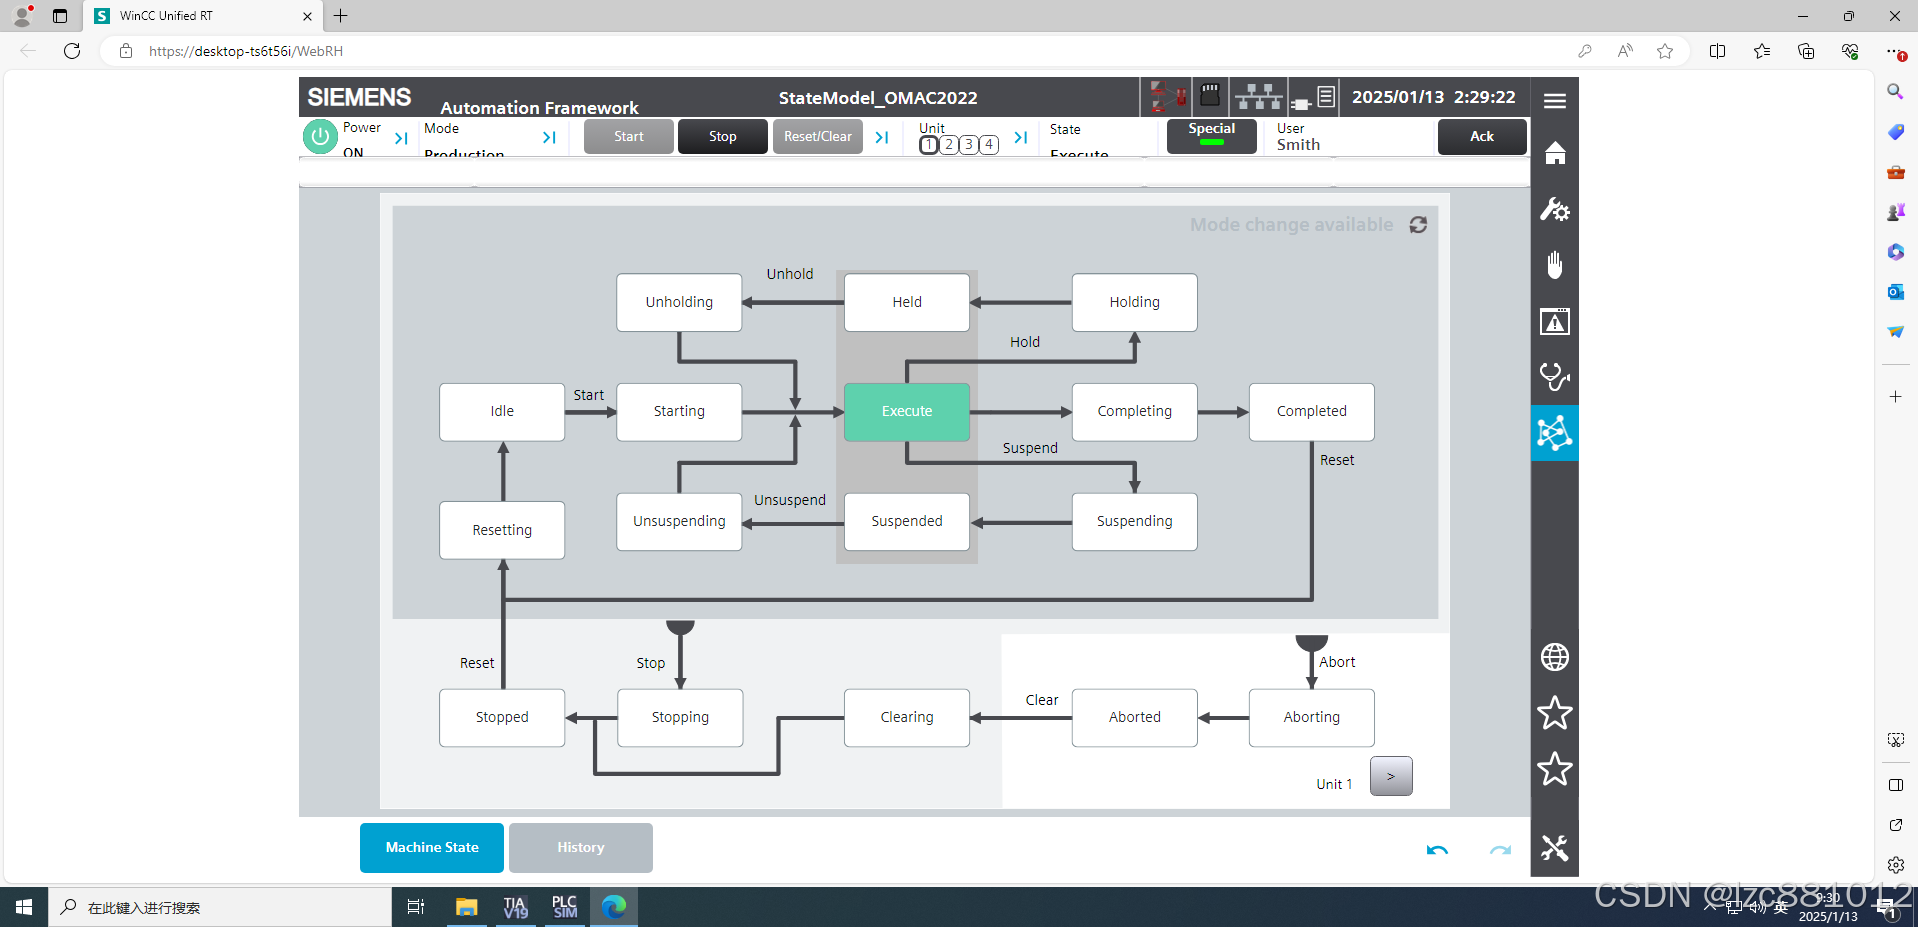Expand the Unit selection chevron
This screenshot has height=927, width=1918.
tap(1020, 138)
